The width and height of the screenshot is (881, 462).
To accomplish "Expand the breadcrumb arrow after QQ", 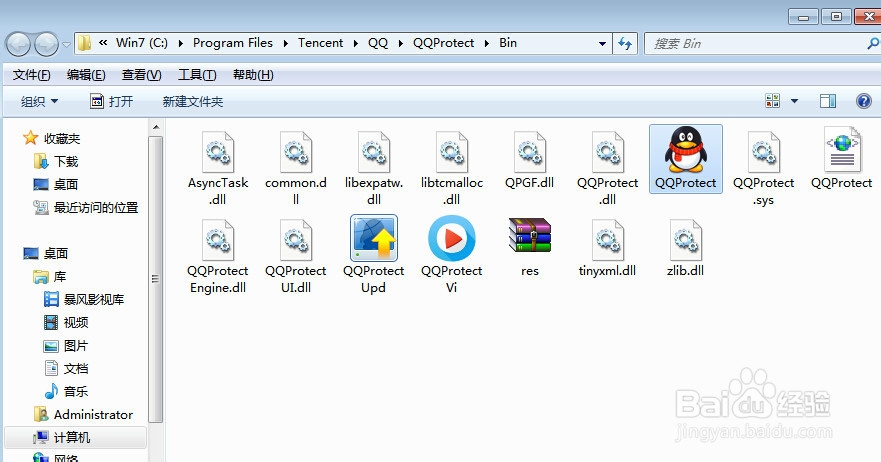I will point(401,43).
